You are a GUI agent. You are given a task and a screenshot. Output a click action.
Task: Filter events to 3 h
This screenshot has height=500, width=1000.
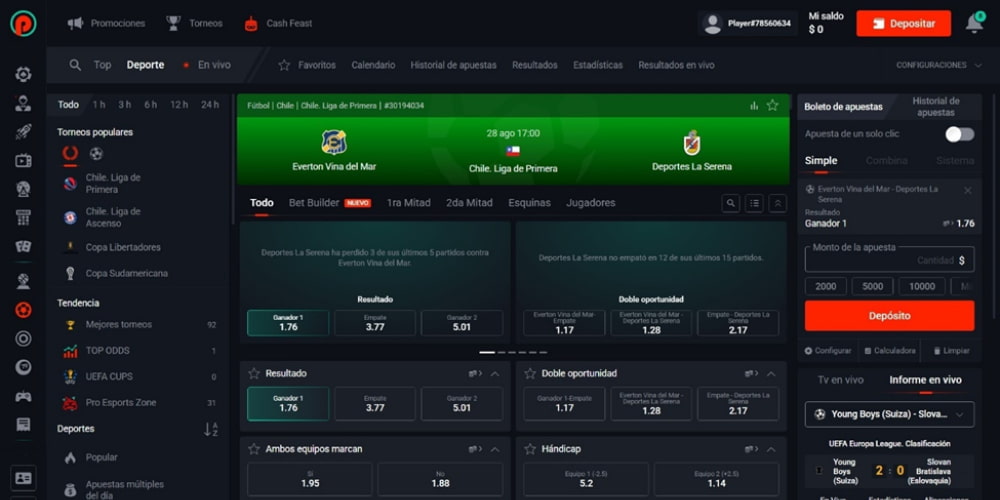[x=124, y=105]
